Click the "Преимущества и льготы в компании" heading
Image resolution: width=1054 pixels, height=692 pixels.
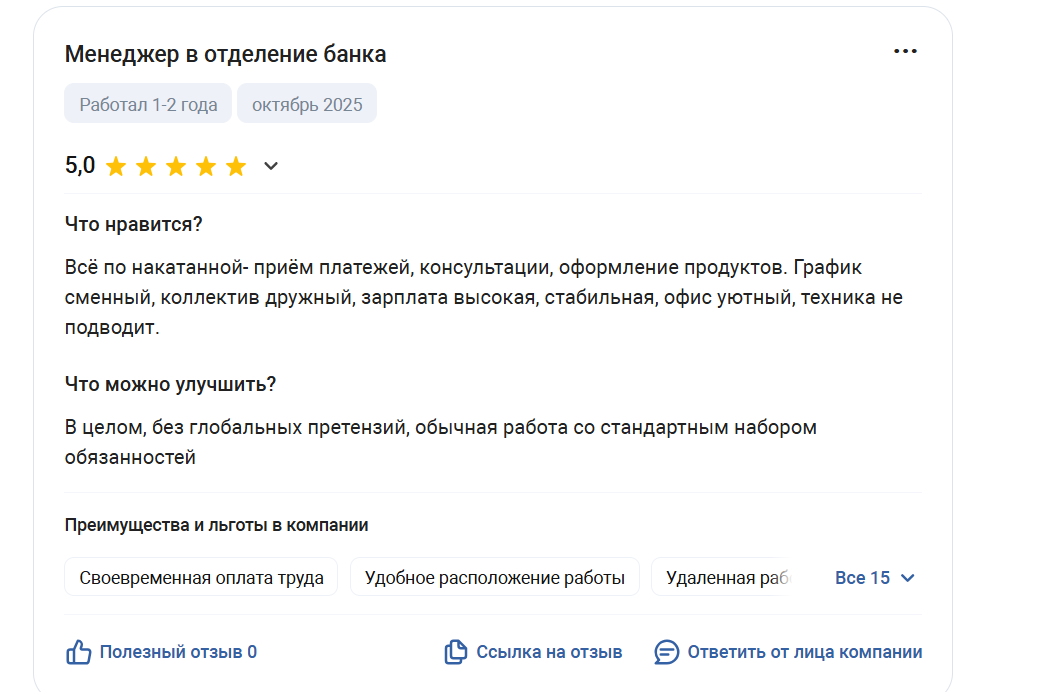tap(216, 525)
